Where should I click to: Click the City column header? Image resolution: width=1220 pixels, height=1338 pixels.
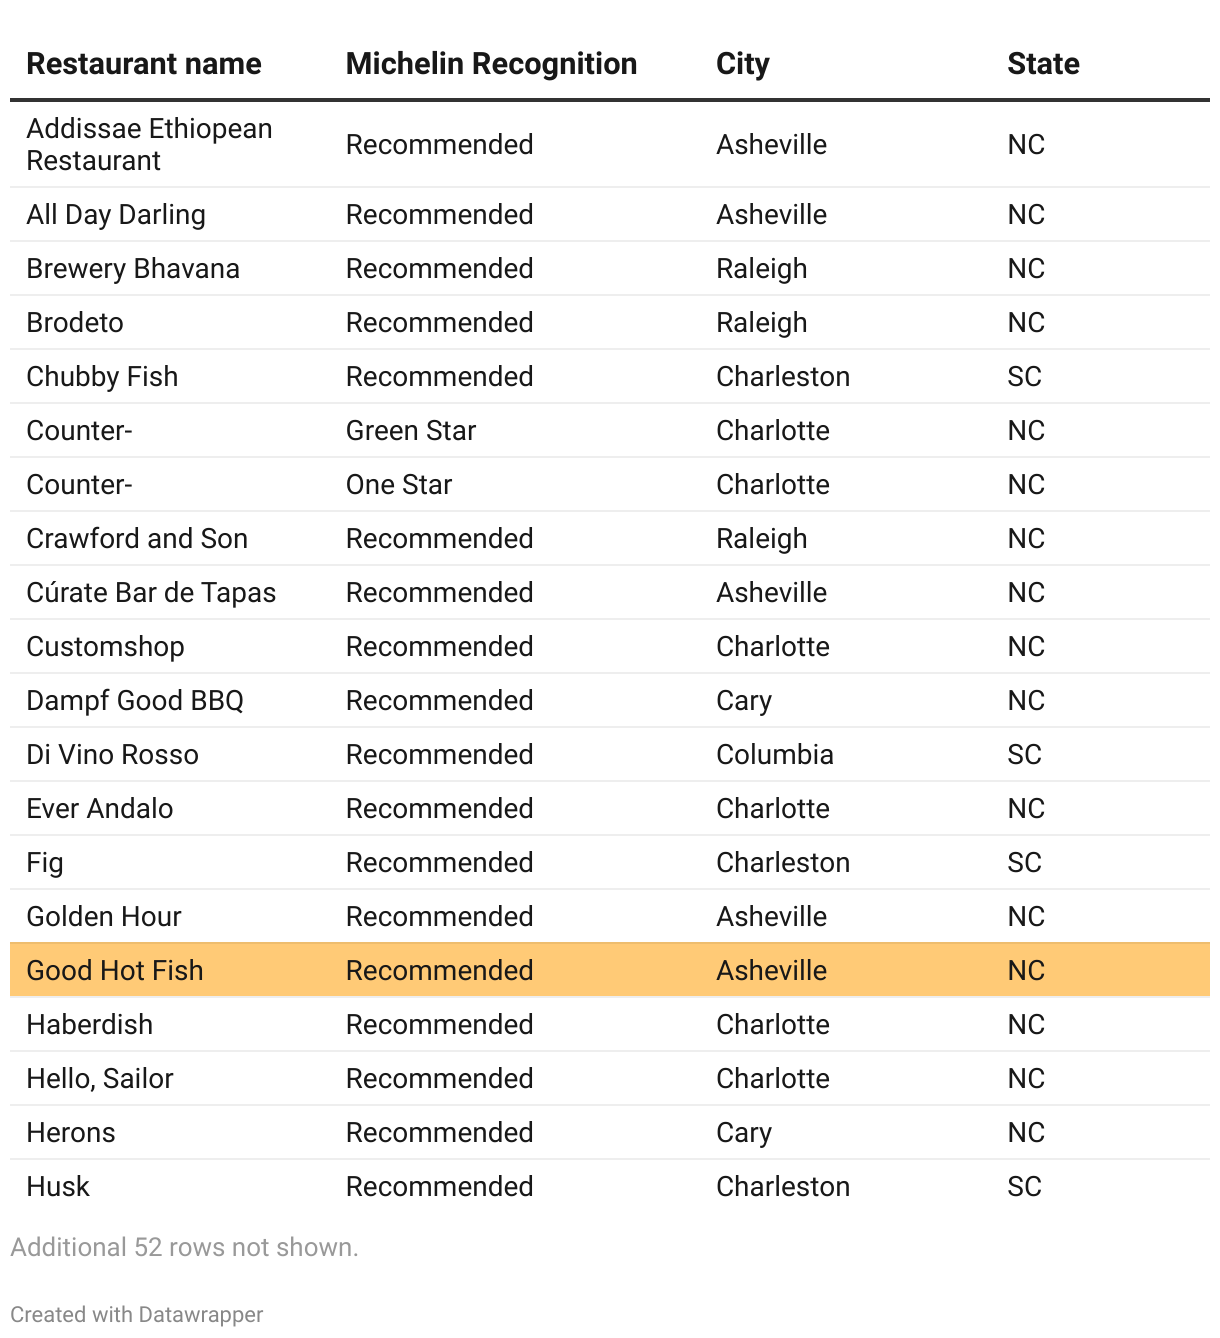coord(742,64)
